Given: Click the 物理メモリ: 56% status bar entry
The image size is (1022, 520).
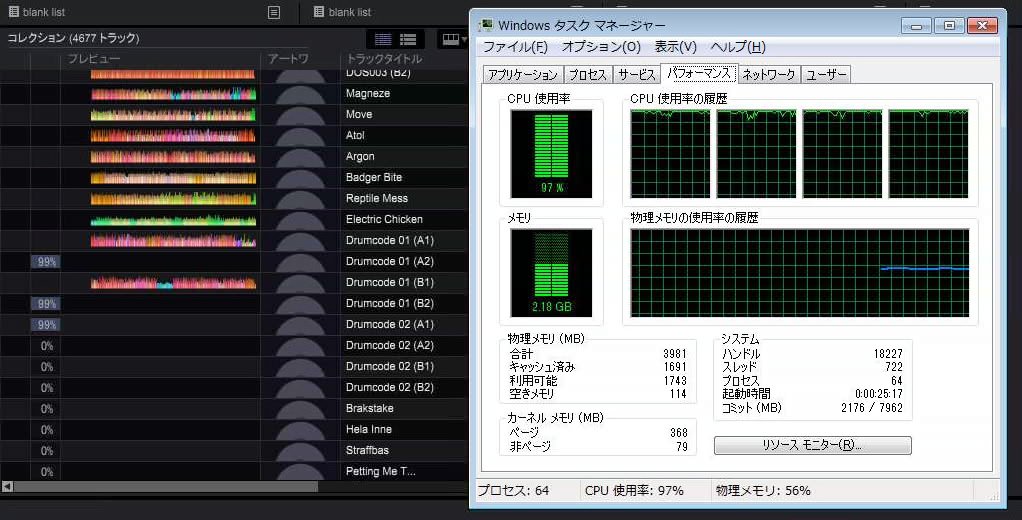Looking at the screenshot, I should point(763,491).
